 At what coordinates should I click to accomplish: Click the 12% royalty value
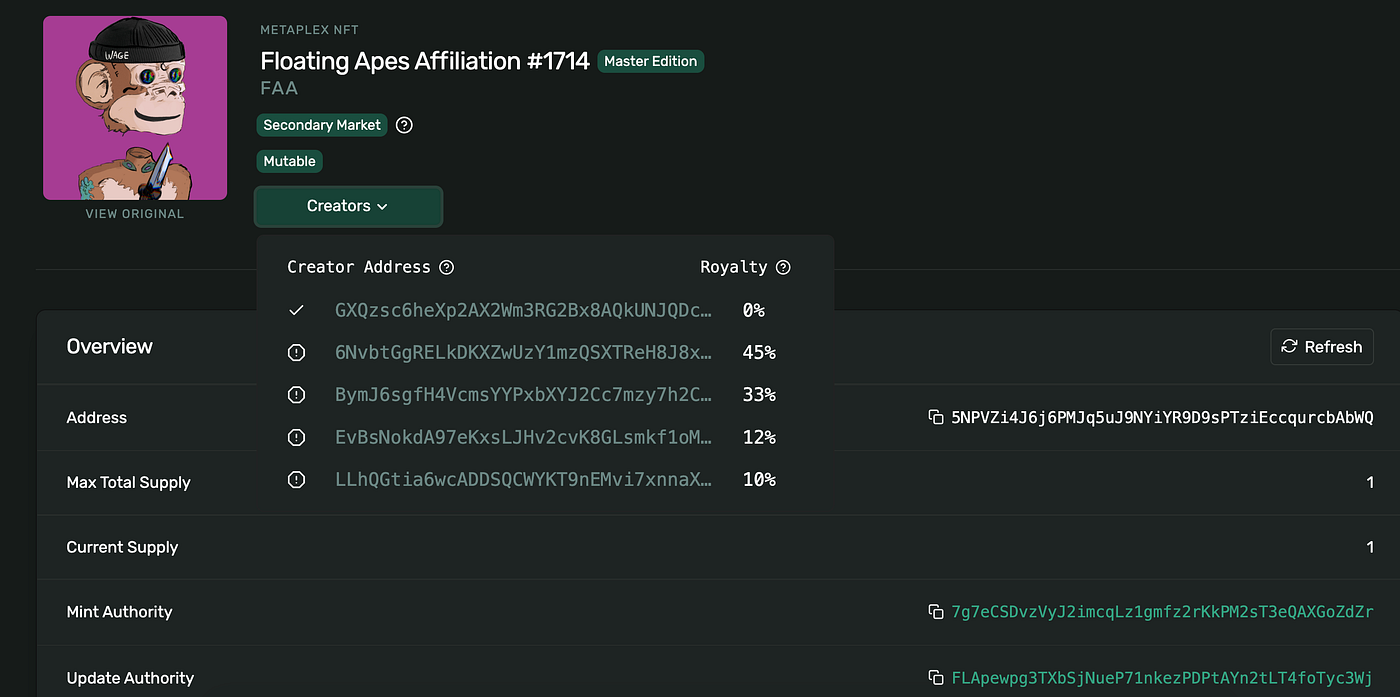click(x=759, y=437)
